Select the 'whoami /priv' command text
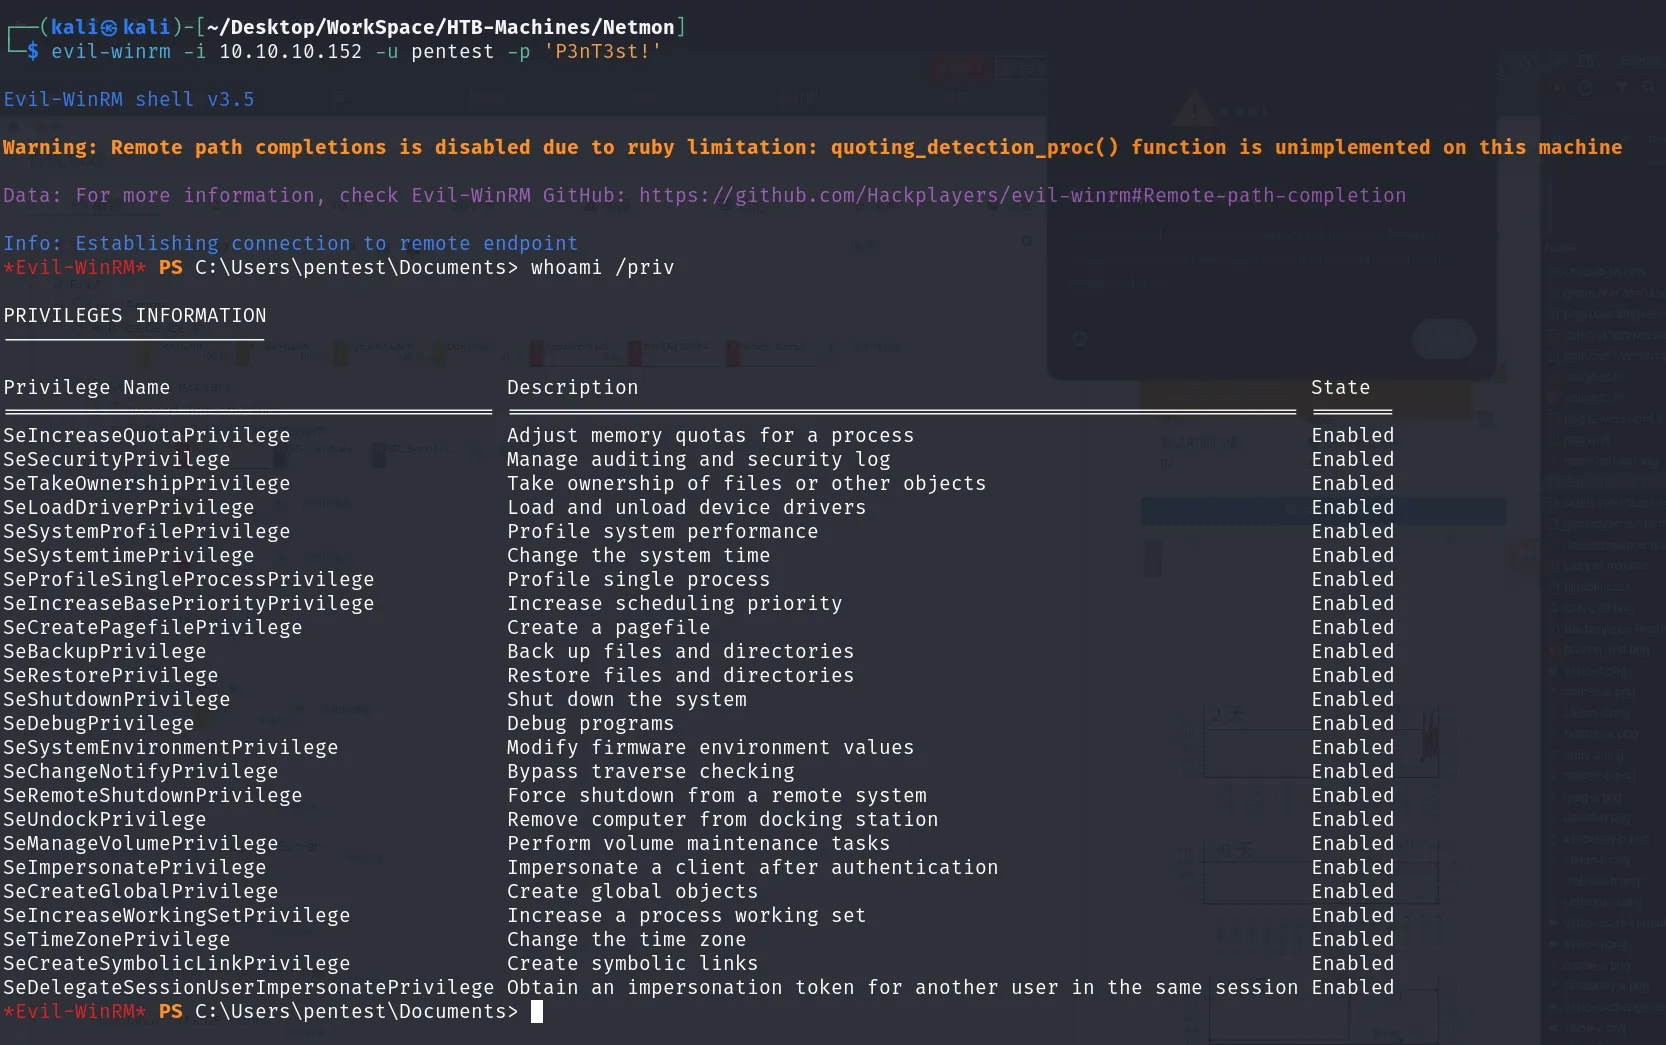The image size is (1666, 1045). click(x=603, y=268)
